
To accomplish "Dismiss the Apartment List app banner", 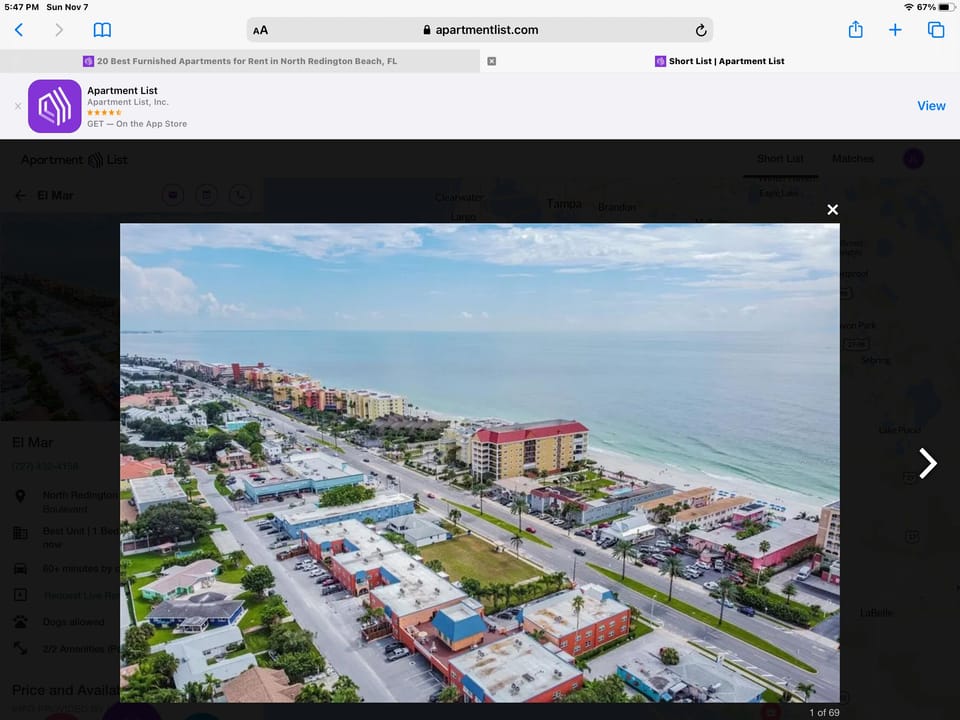I will [18, 106].
